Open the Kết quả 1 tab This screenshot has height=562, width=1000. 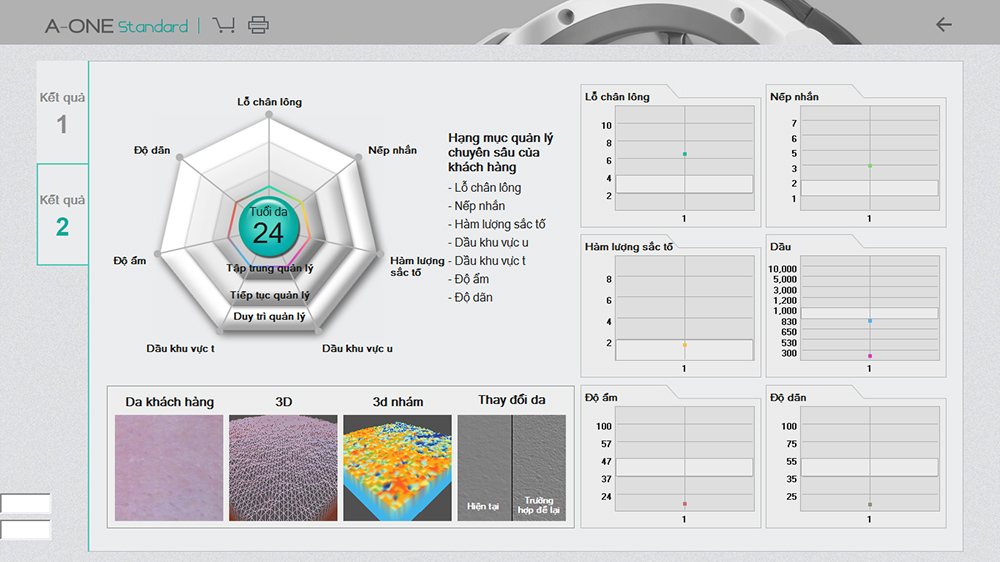(x=62, y=113)
